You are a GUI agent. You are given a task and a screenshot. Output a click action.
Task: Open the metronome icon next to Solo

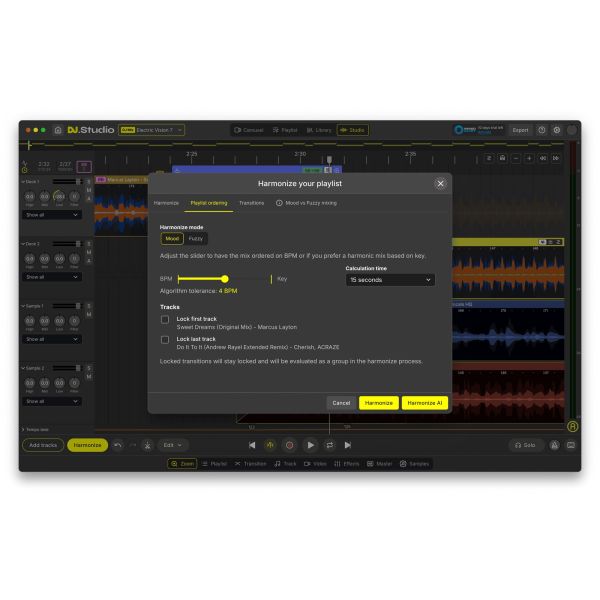tap(554, 445)
